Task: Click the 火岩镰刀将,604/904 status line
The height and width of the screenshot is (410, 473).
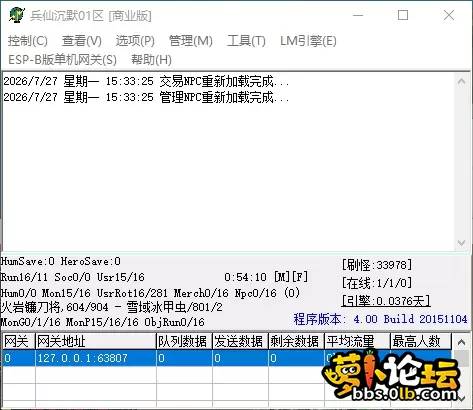Action: pos(111,307)
